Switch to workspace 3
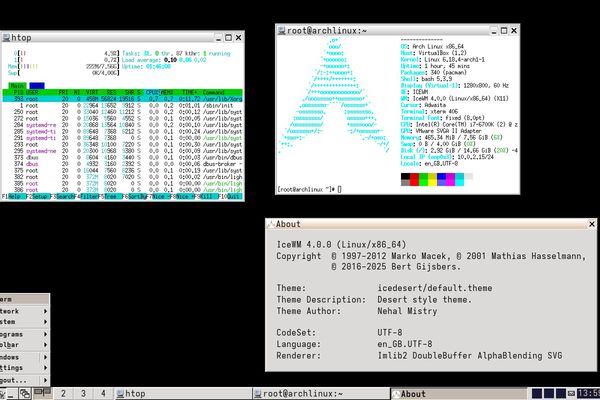600x400 pixels. coord(83,393)
